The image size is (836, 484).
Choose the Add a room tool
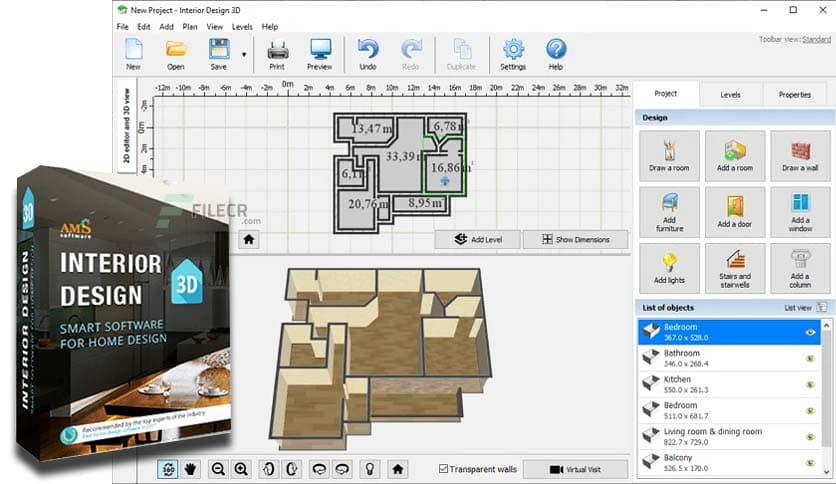point(735,156)
